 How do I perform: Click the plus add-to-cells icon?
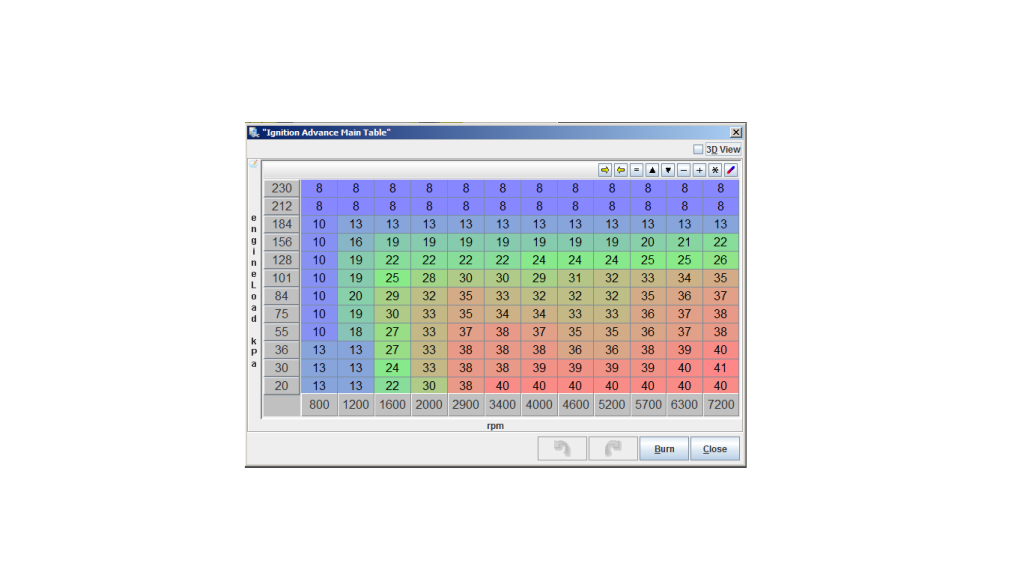[x=699, y=170]
